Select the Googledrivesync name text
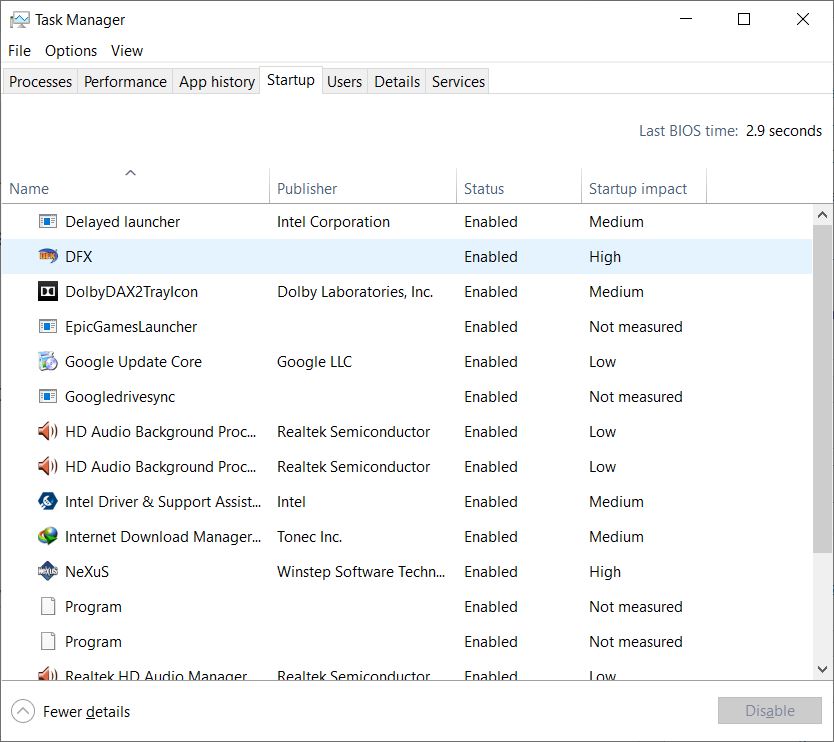This screenshot has height=742, width=834. [x=120, y=397]
